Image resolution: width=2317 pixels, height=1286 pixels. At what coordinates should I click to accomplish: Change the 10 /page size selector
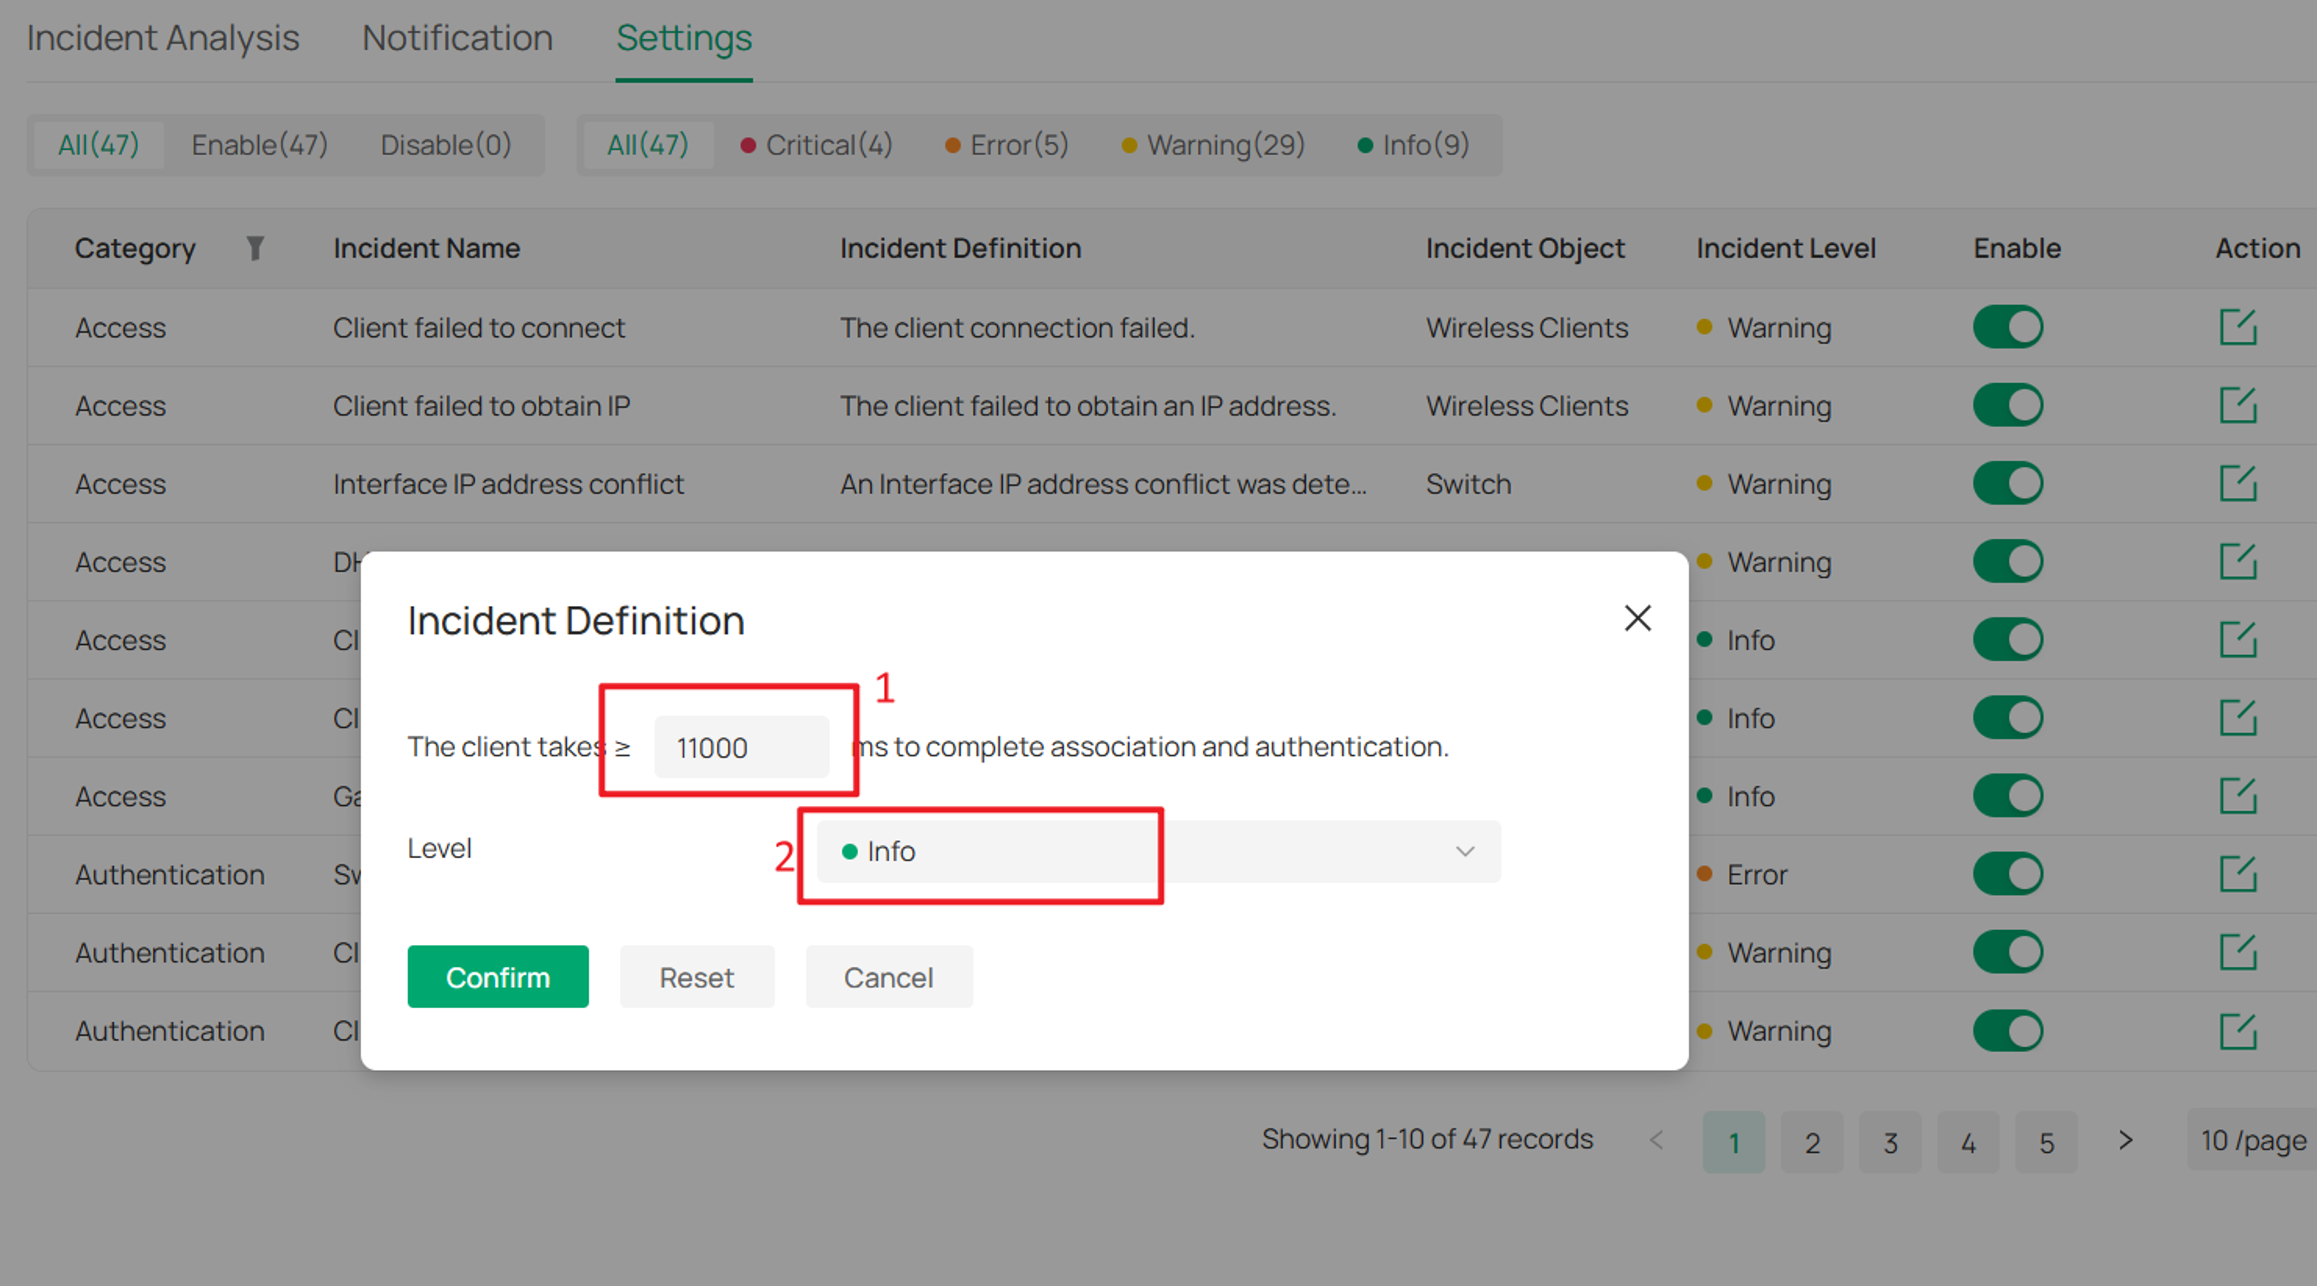pyautogui.click(x=2252, y=1140)
